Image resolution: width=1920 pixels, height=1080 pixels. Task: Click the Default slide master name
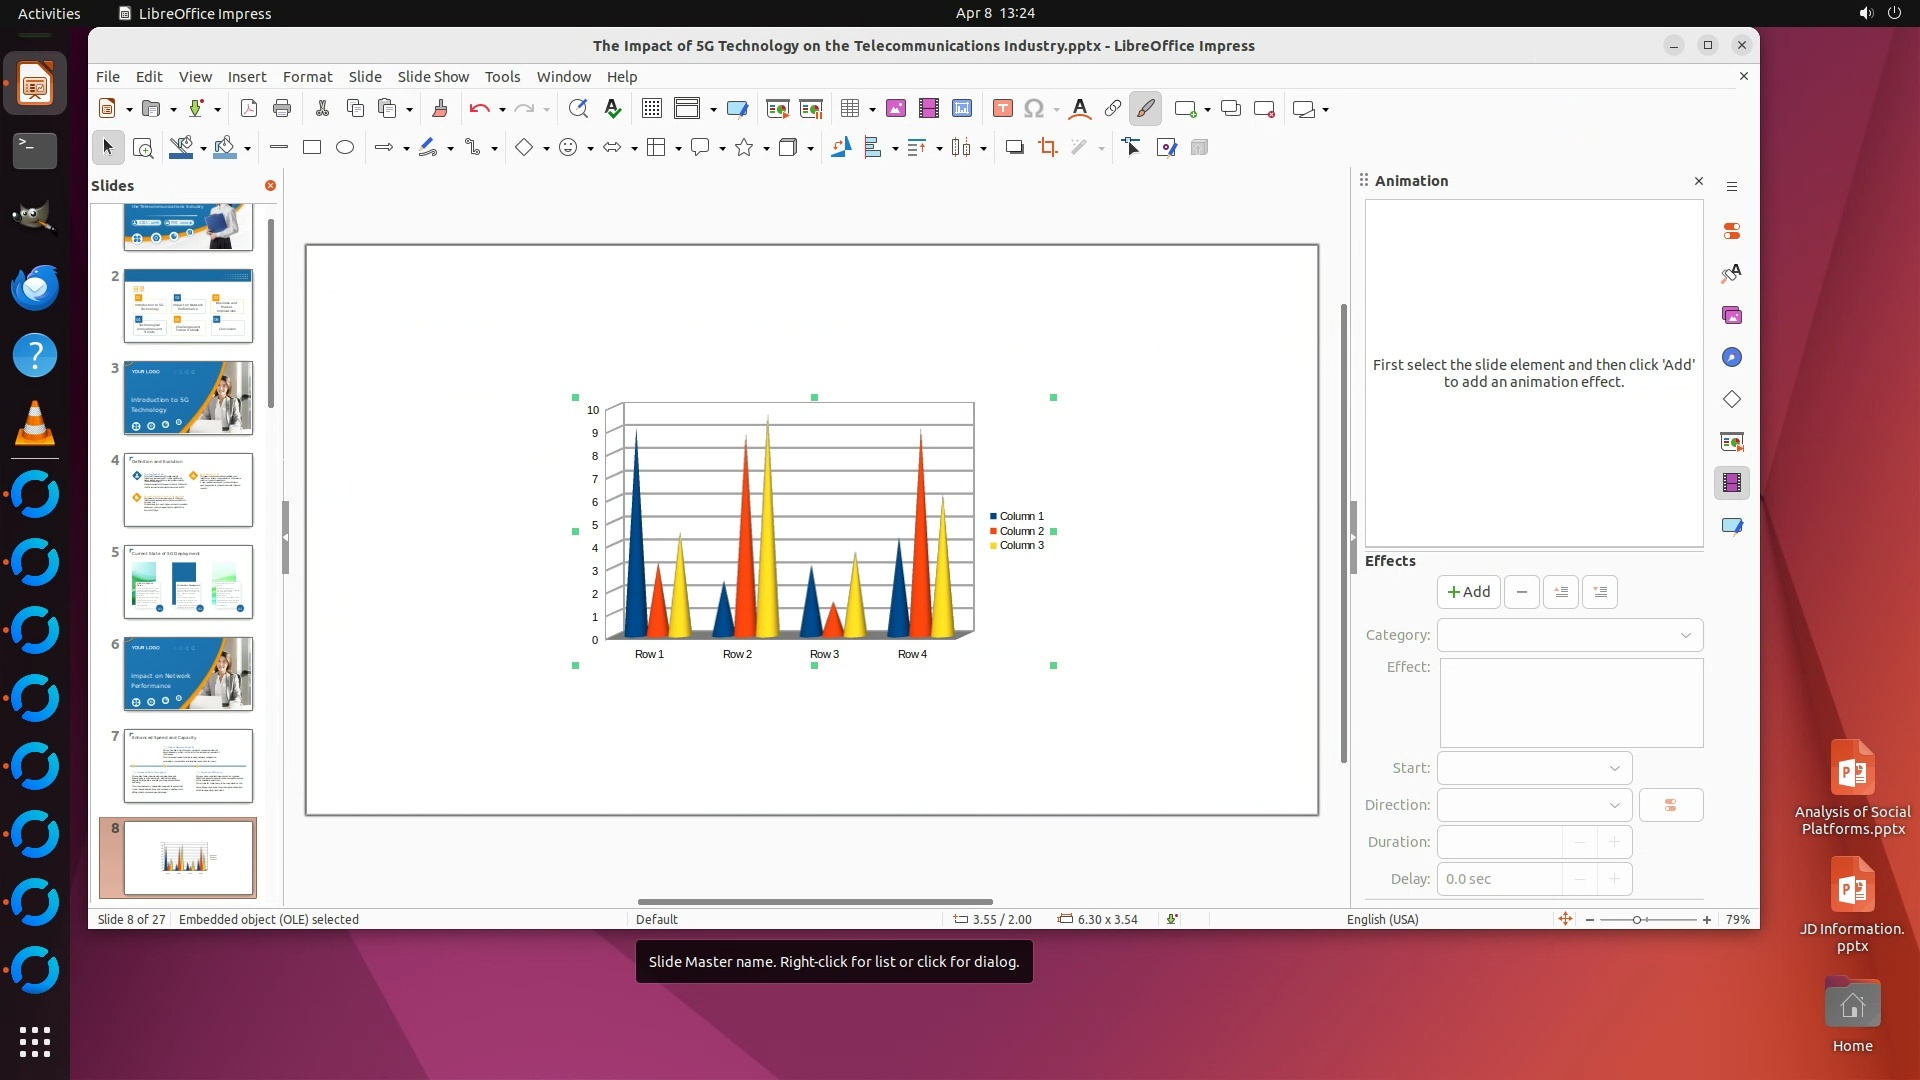coord(656,919)
